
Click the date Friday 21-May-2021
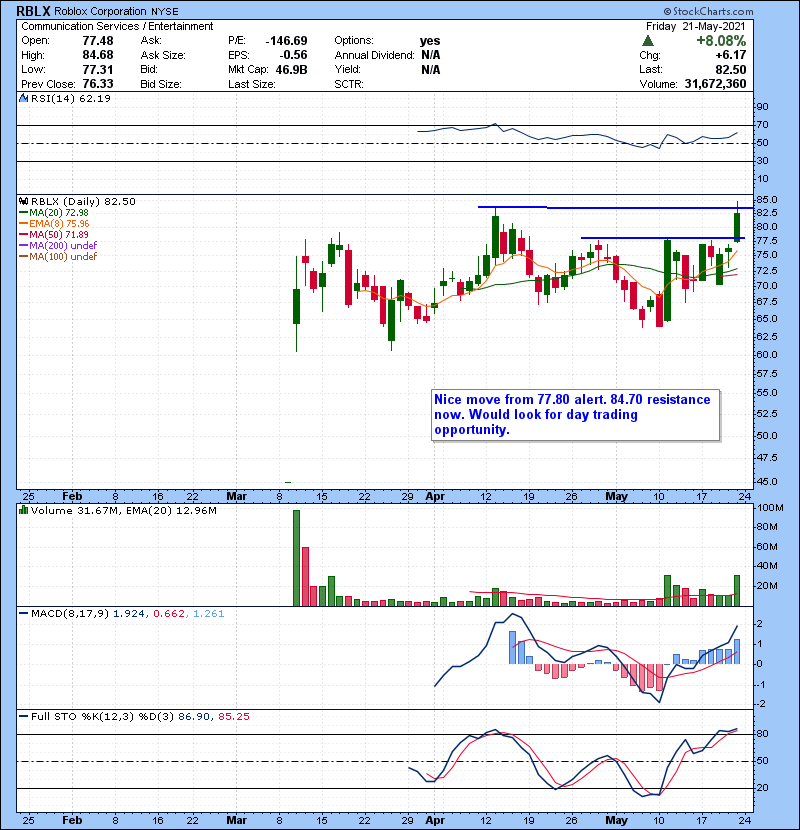click(696, 26)
